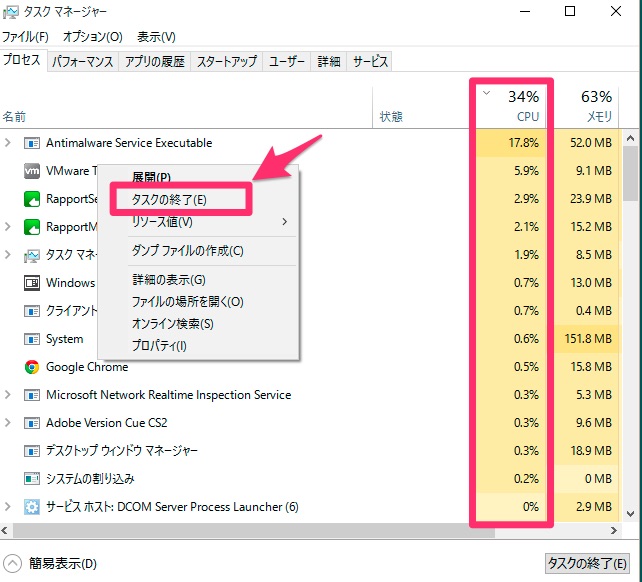Expand the タスク マネージャー process group
This screenshot has width=642, height=582.
tap(7, 255)
